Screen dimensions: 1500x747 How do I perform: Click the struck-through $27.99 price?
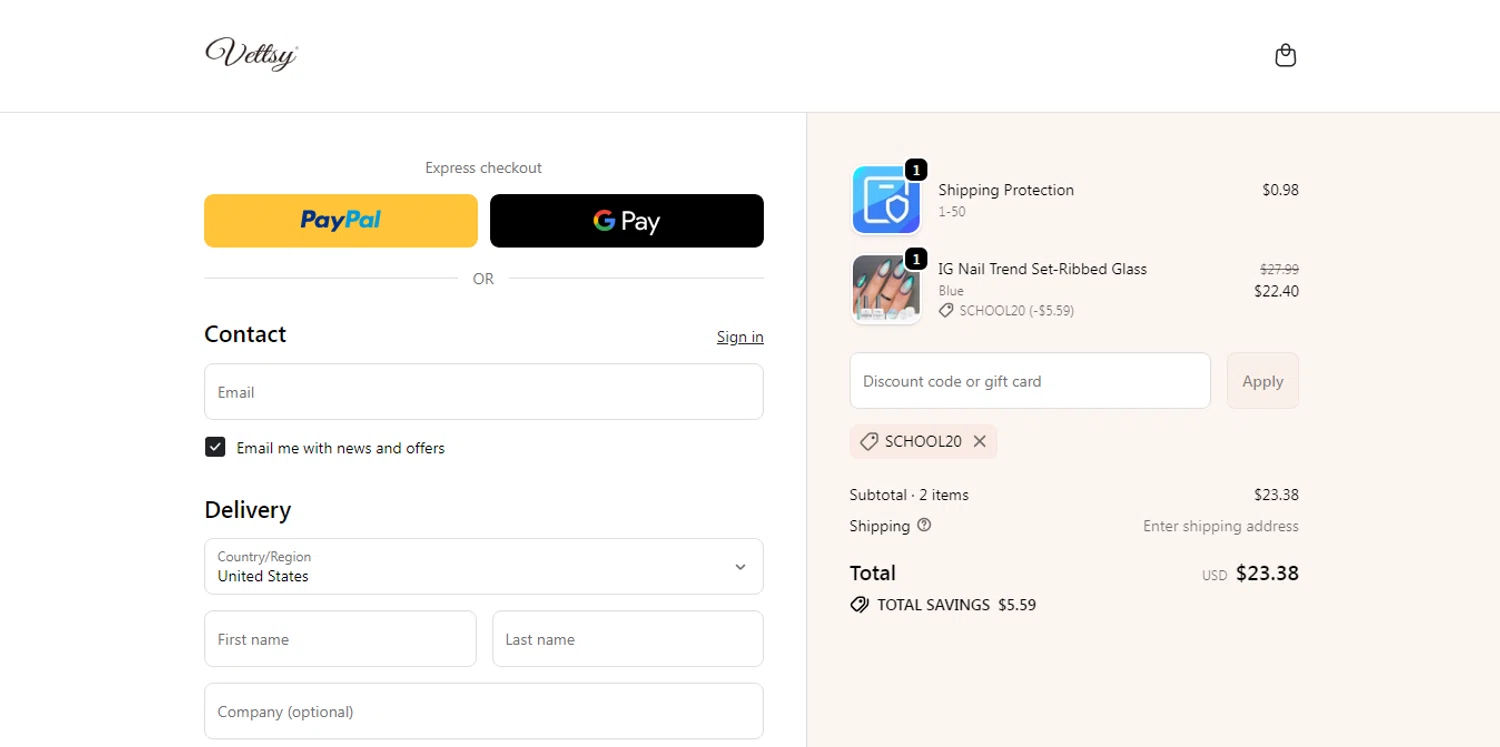[x=1279, y=269]
